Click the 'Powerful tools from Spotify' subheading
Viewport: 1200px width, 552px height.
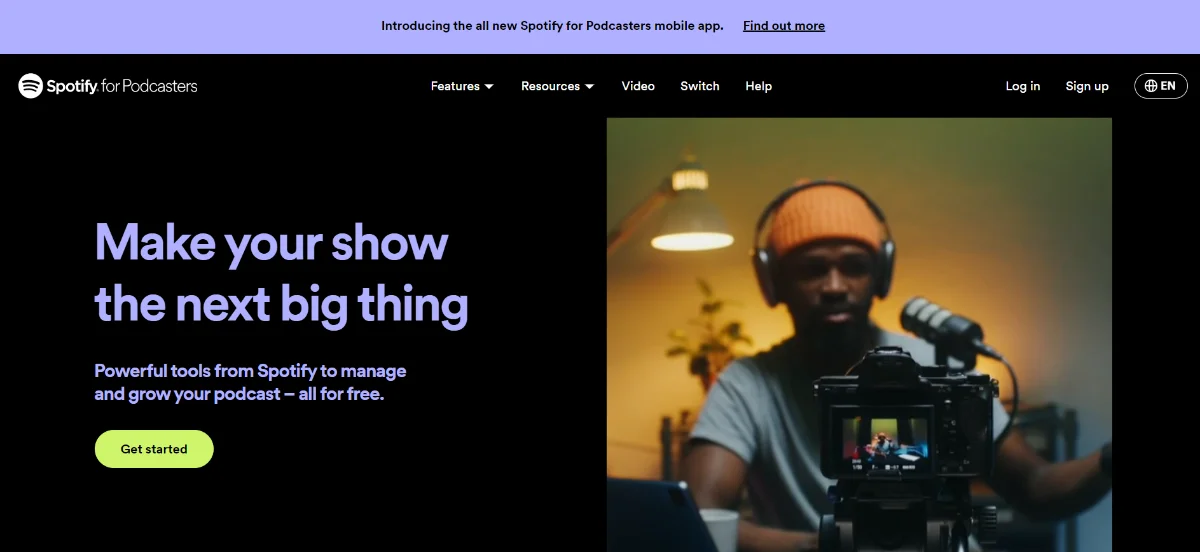click(250, 382)
